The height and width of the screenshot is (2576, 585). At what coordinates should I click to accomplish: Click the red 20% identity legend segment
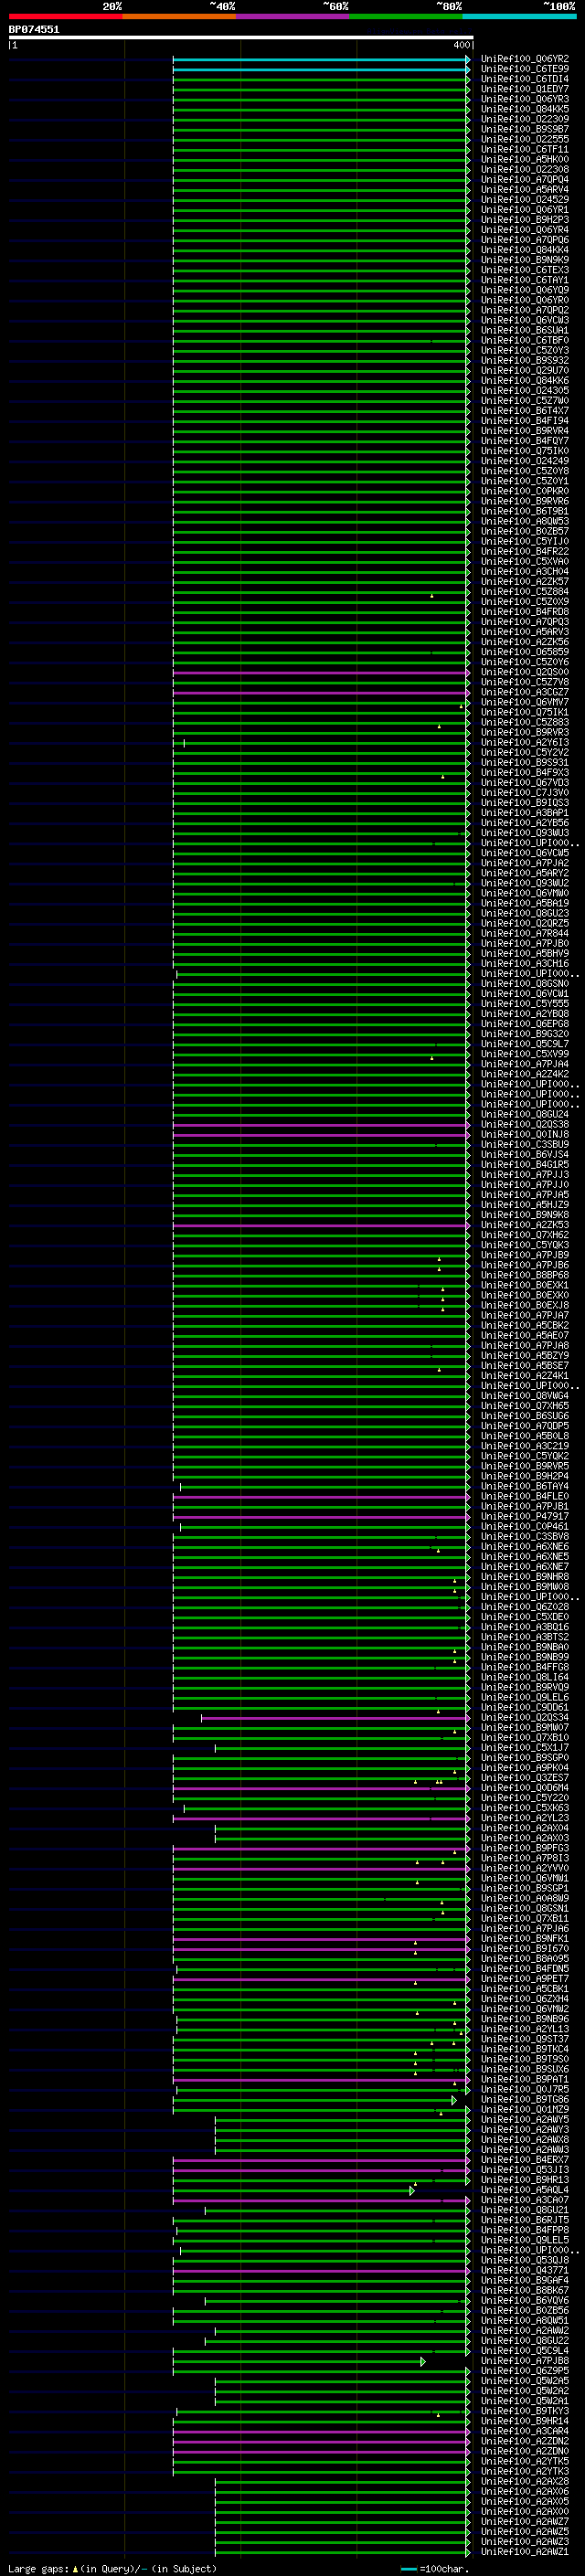65,17
